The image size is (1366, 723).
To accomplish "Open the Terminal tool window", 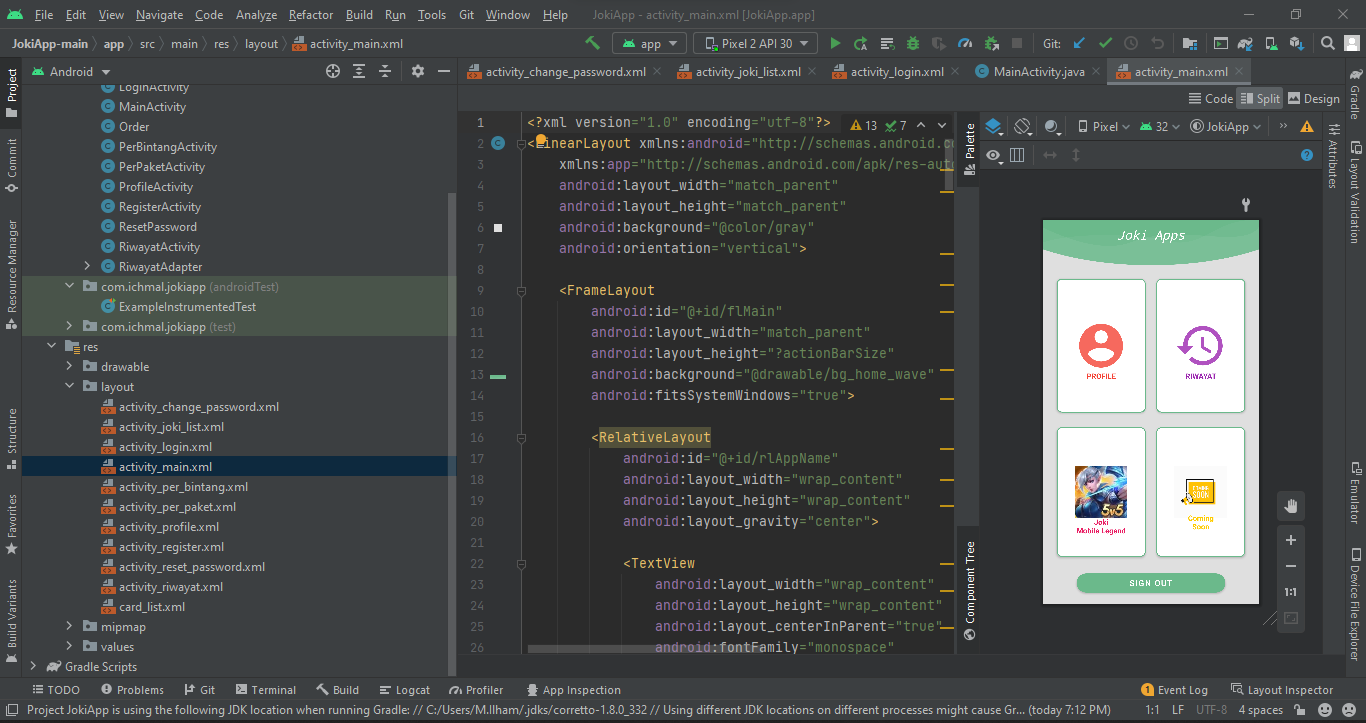I will 264,690.
